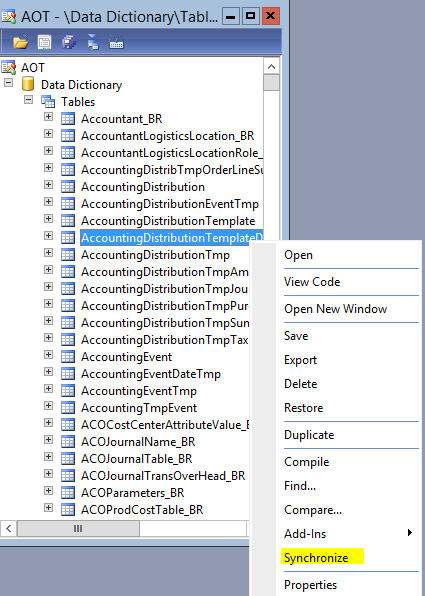
Task: Click the vertical scrollbar thumb
Action: click(271, 82)
